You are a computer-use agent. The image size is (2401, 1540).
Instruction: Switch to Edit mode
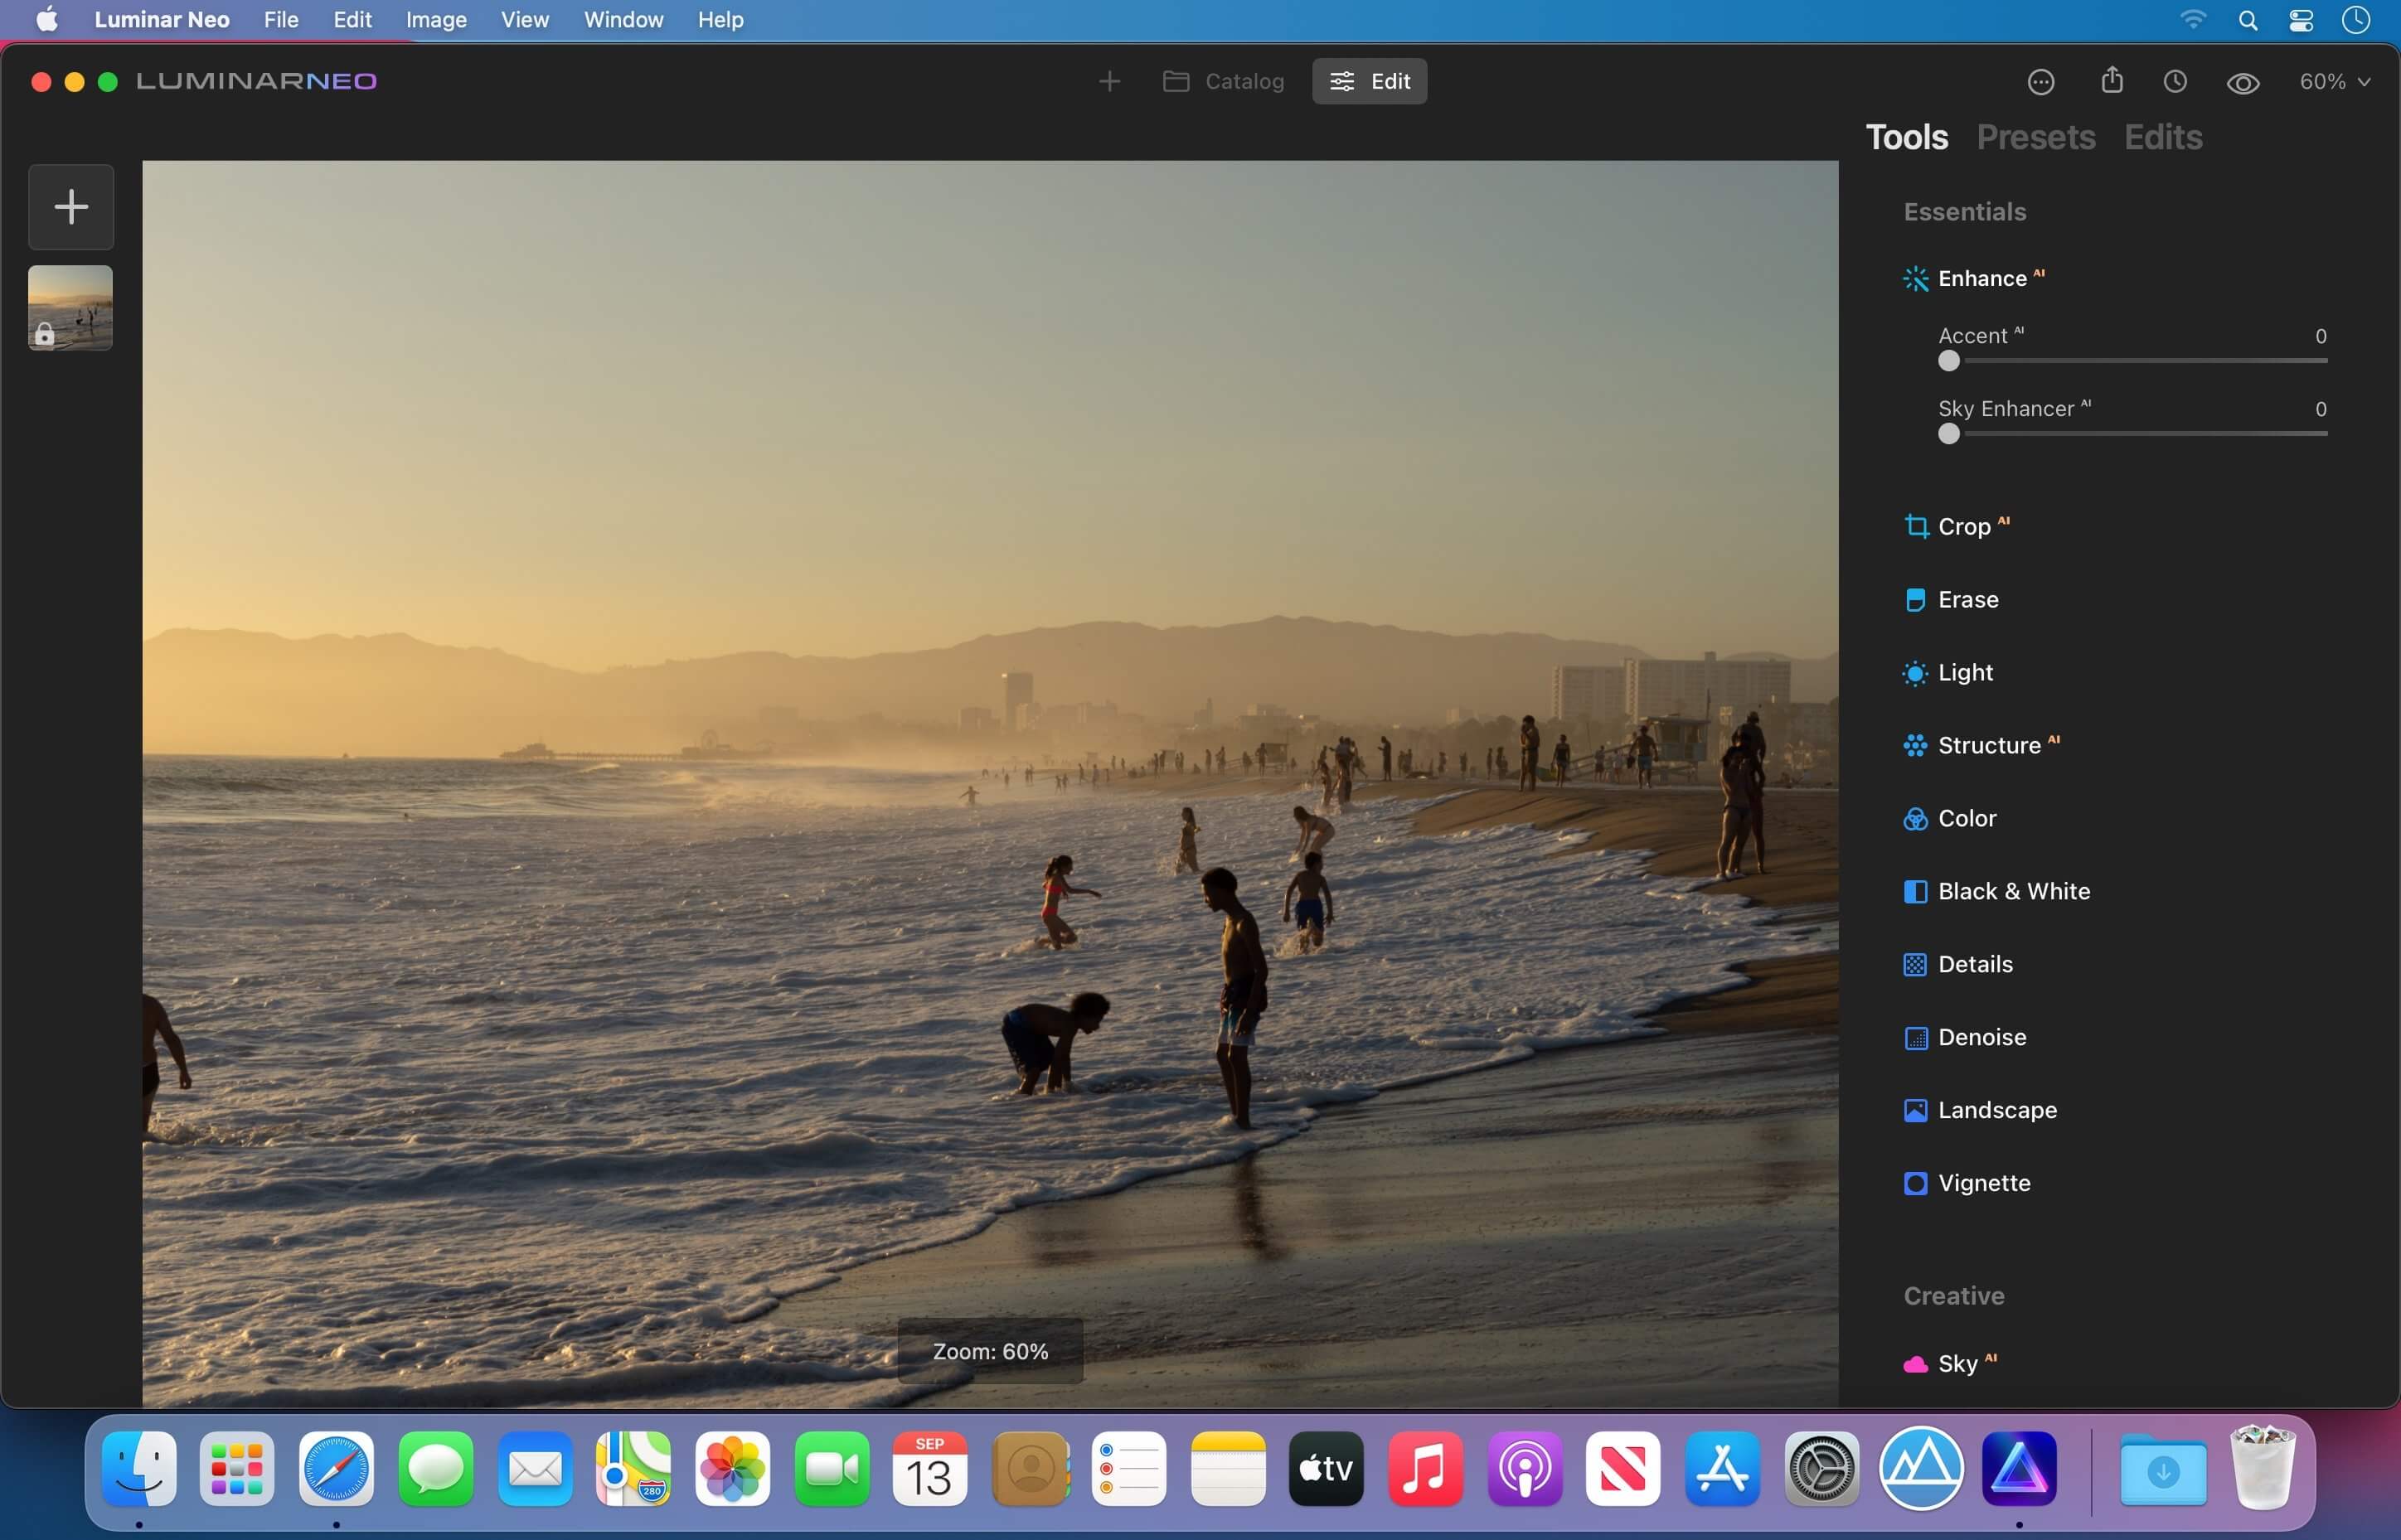[x=1369, y=81]
